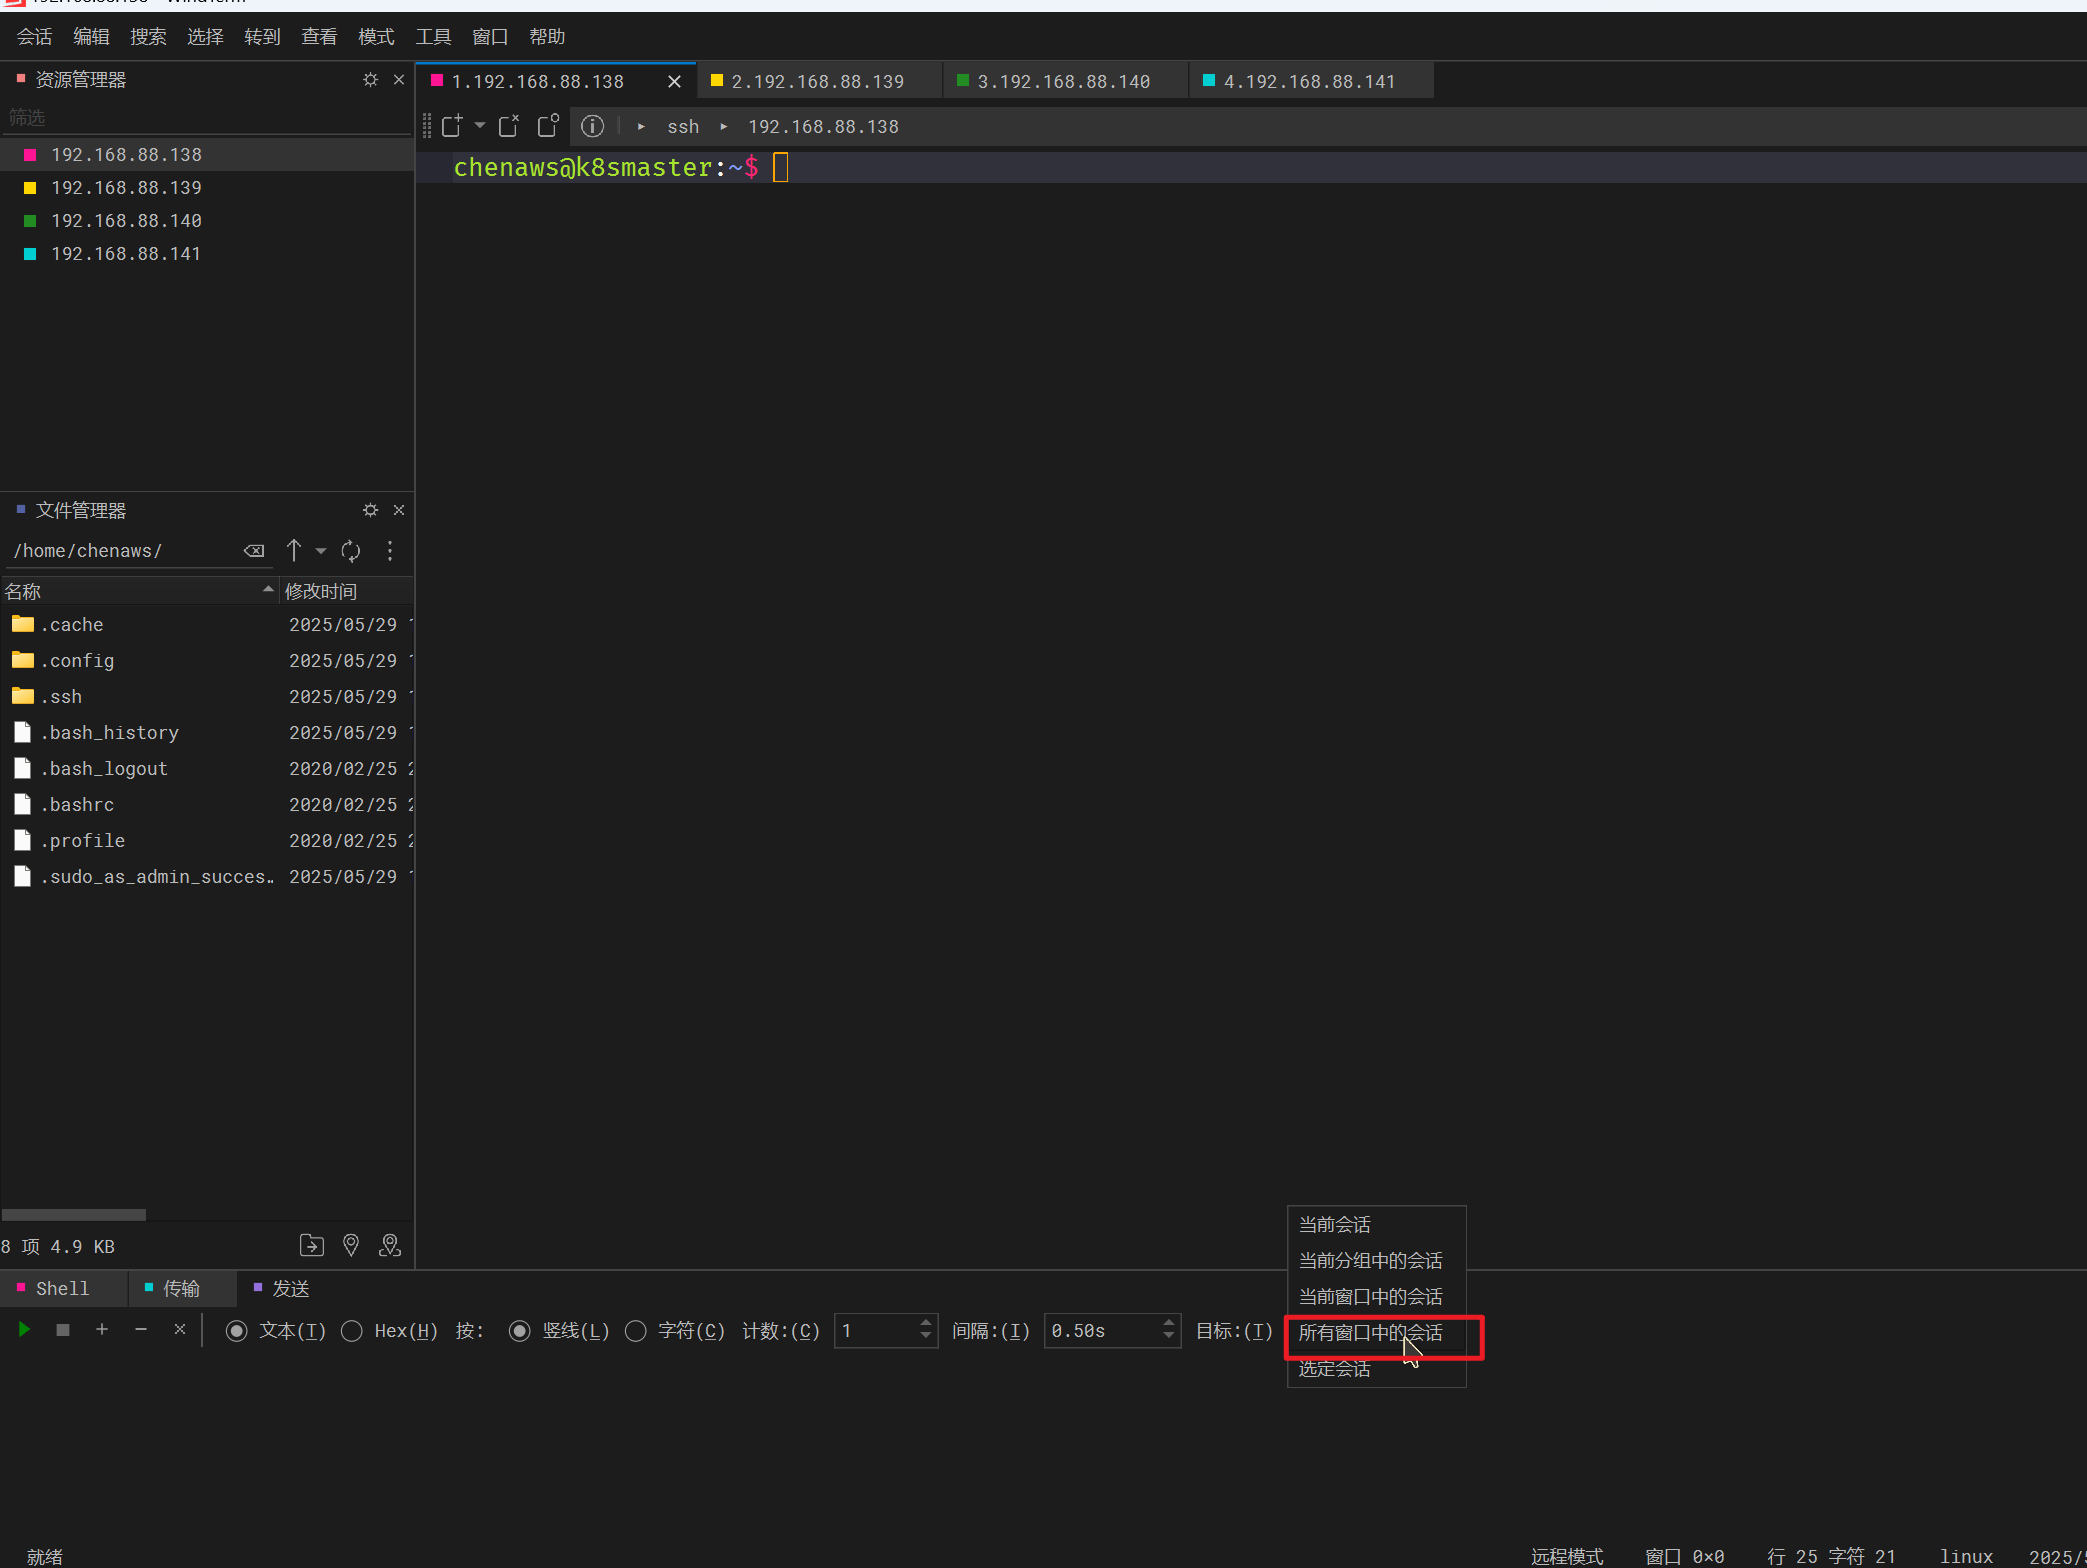The image size is (2087, 1568).
Task: Select the 字符(C) radio button
Action: [636, 1331]
